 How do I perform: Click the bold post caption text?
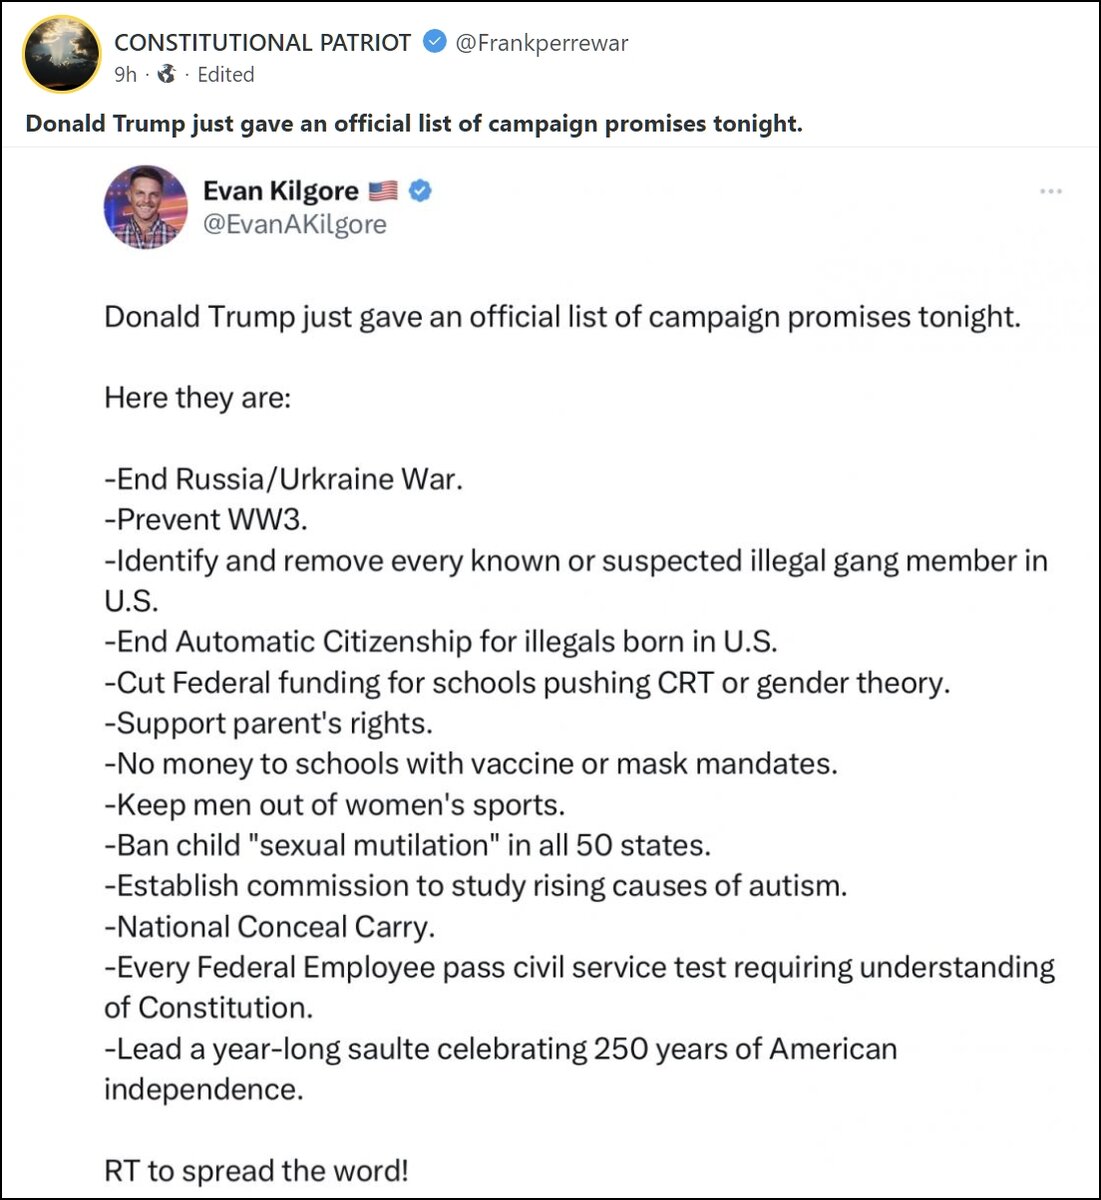click(413, 124)
